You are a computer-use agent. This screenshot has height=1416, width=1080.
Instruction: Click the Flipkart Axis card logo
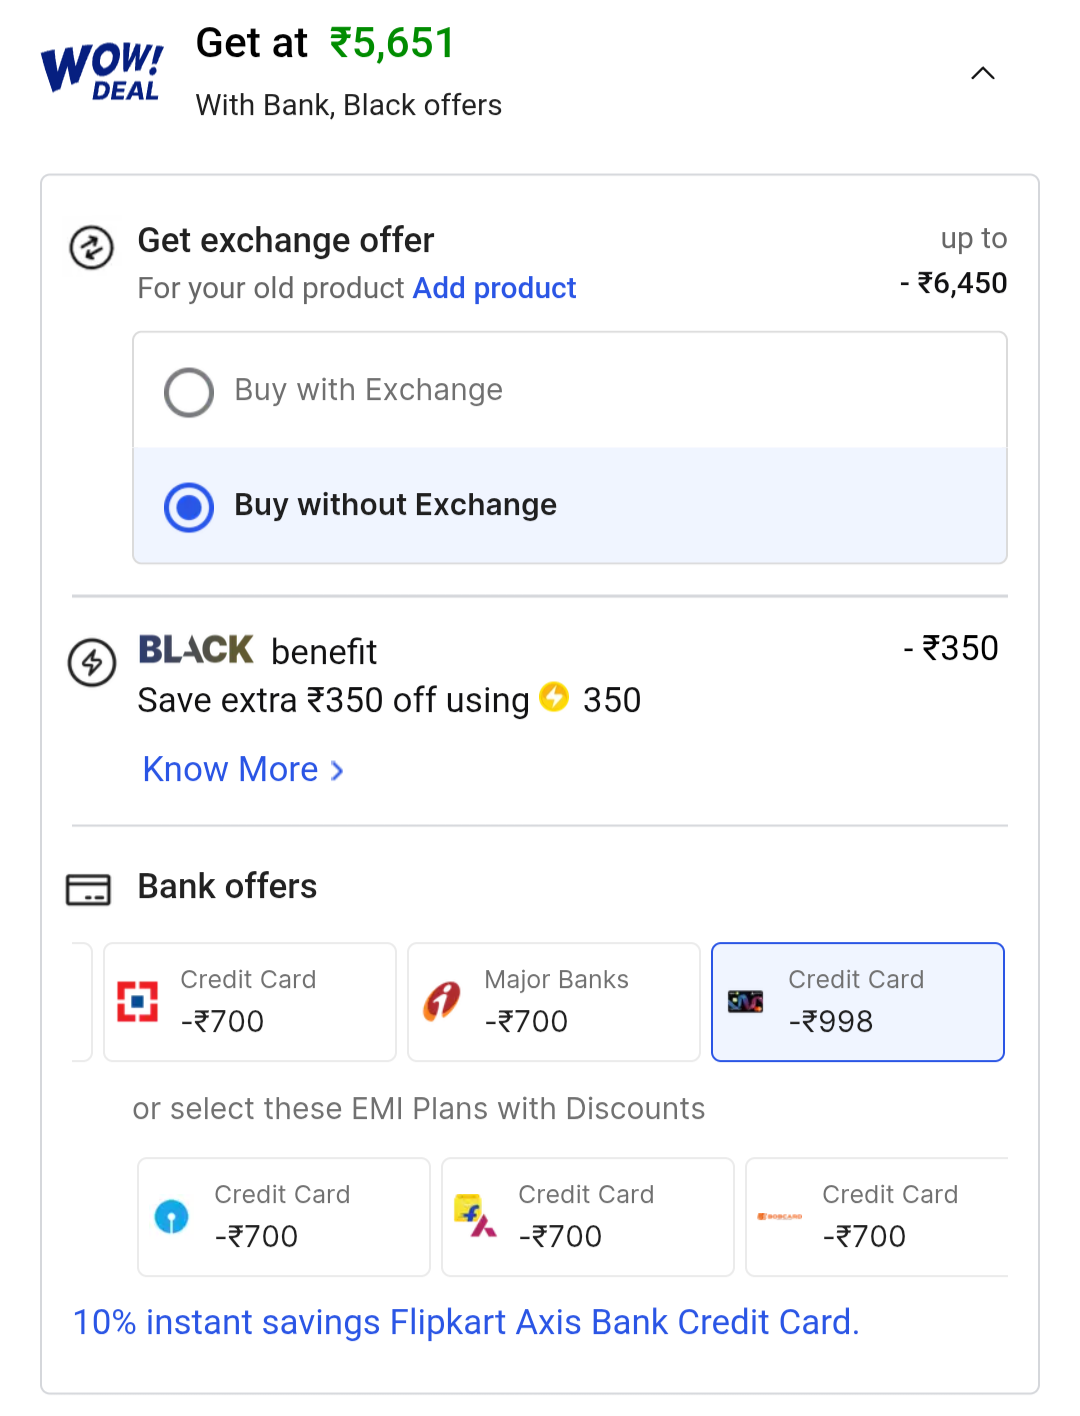[475, 1216]
